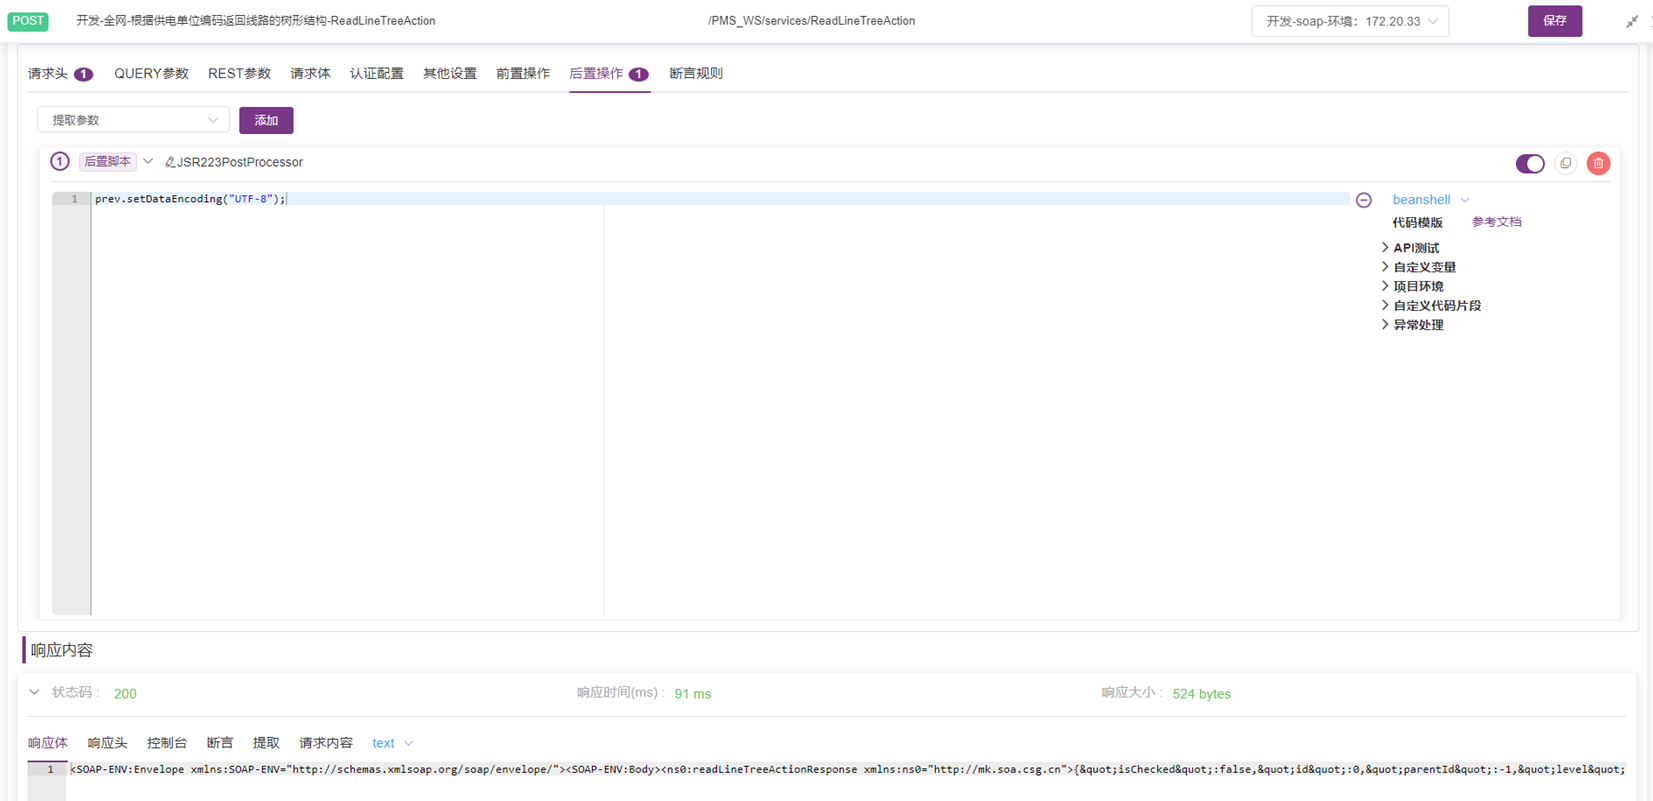Open the beanshell language dropdown

click(x=1430, y=200)
